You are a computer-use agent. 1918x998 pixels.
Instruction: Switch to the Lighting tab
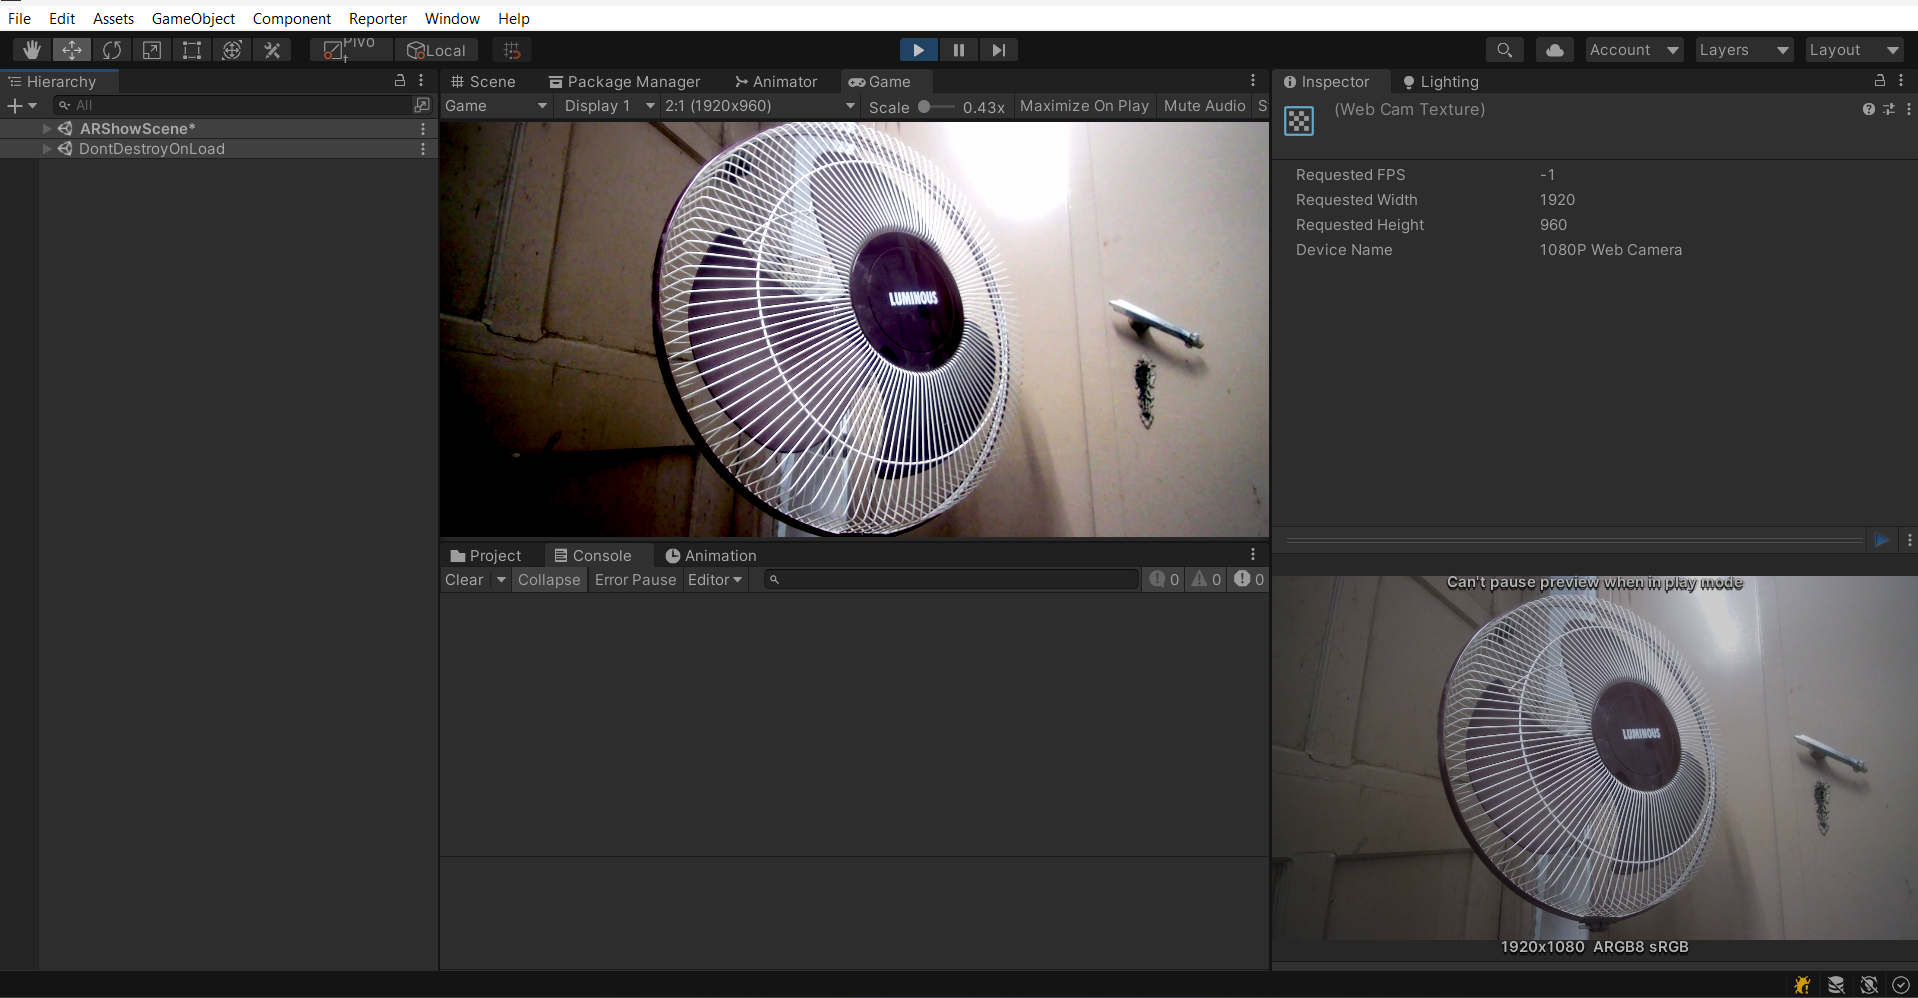[1447, 81]
